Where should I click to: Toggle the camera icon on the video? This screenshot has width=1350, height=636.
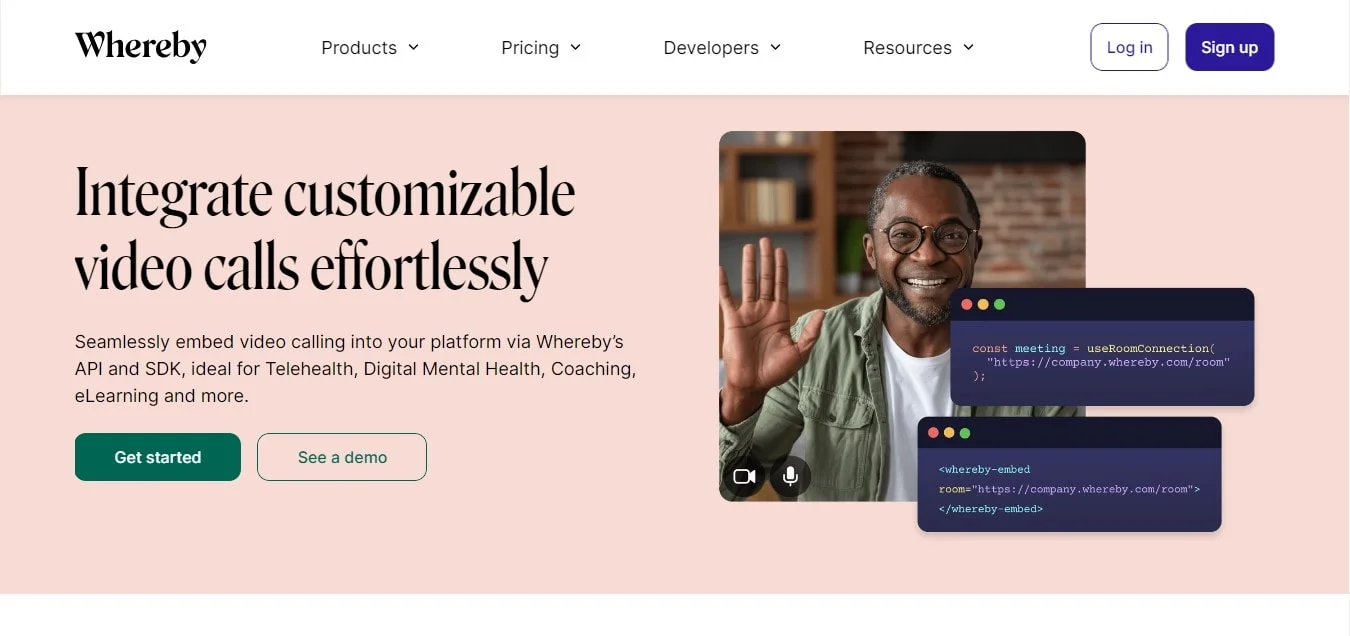(x=744, y=476)
